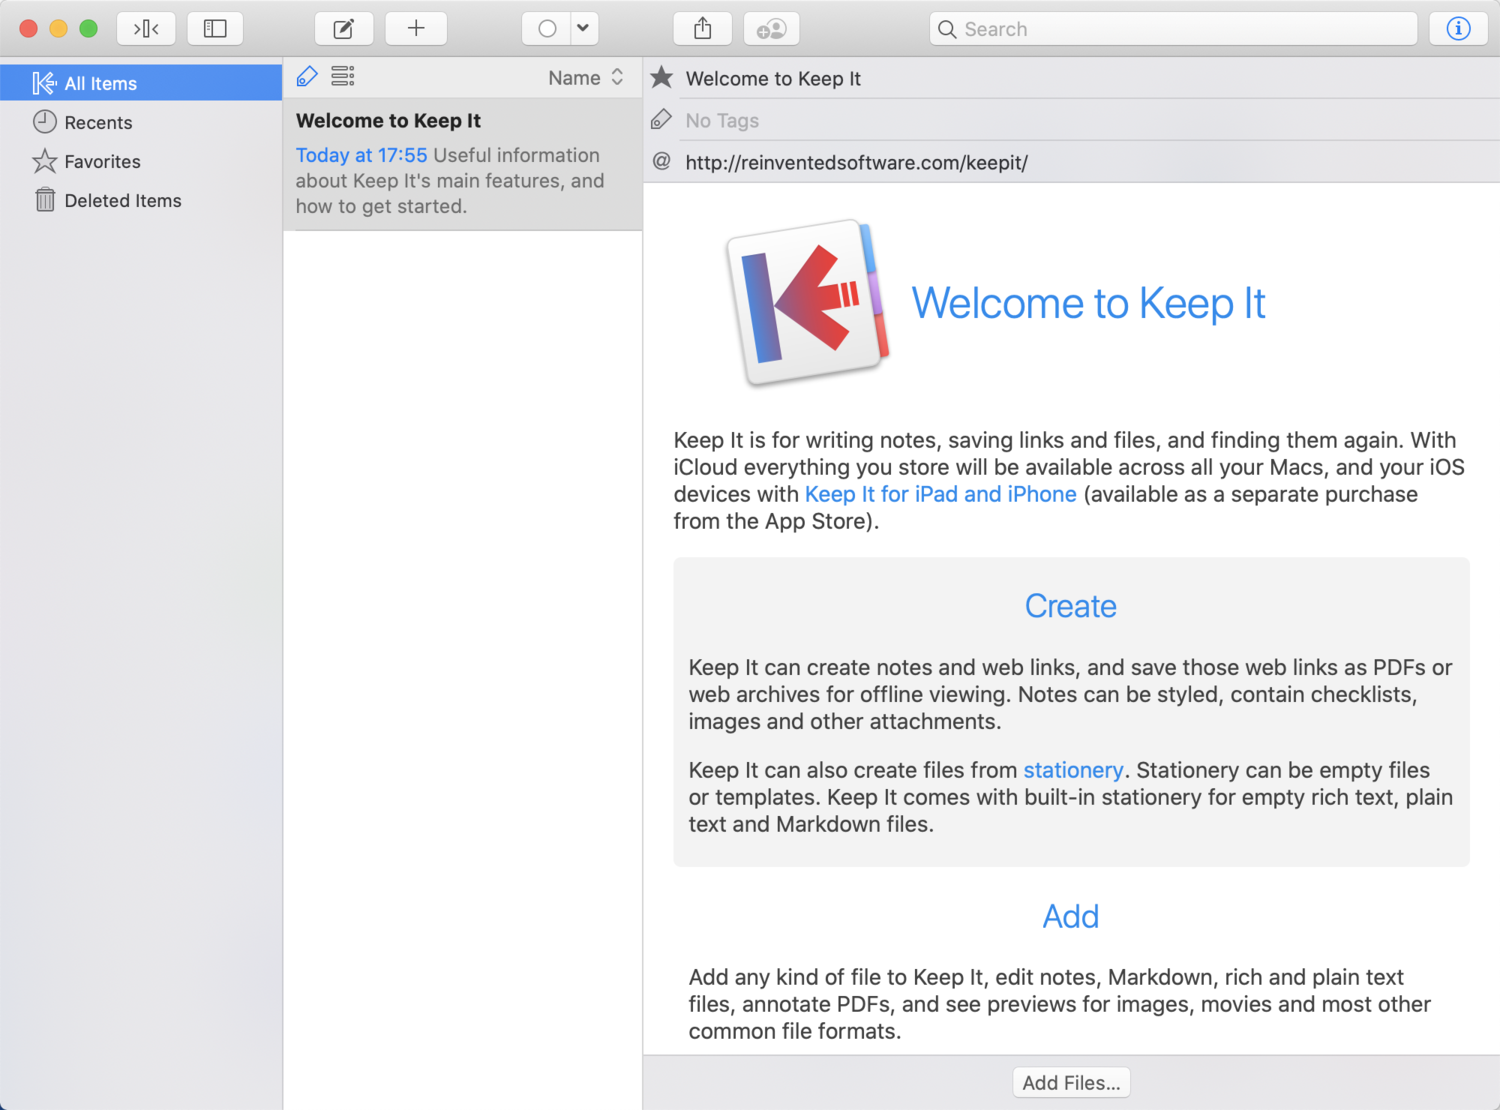Click the No Tags field
The width and height of the screenshot is (1500, 1110).
pyautogui.click(x=1088, y=120)
